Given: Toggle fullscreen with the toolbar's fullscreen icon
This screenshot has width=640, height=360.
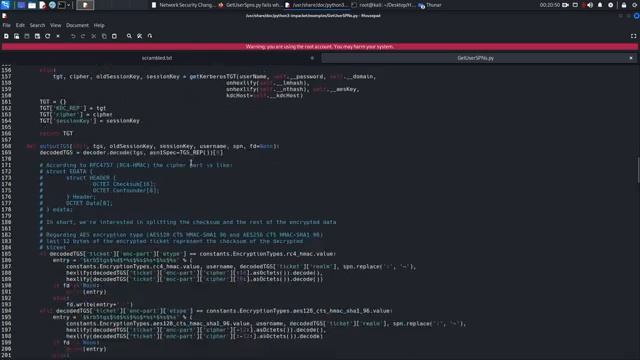Looking at the screenshot, I should 633,36.
